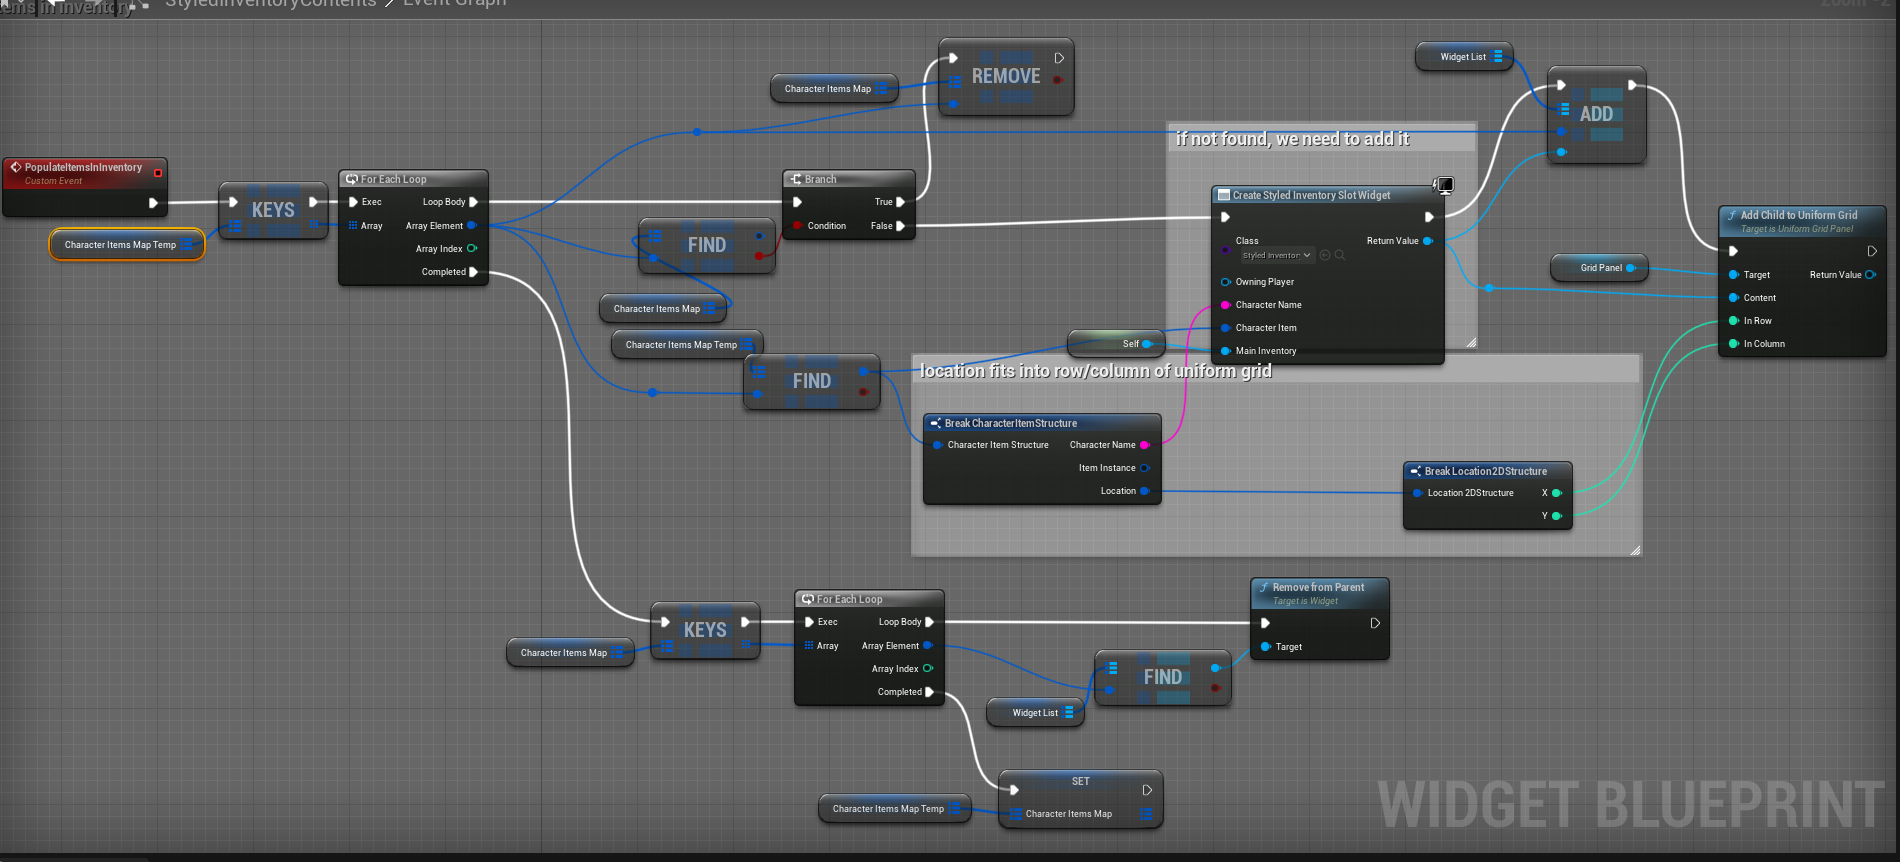
Task: Click the pink Character Name input pin on the Create Widget node
Action: click(x=1226, y=305)
